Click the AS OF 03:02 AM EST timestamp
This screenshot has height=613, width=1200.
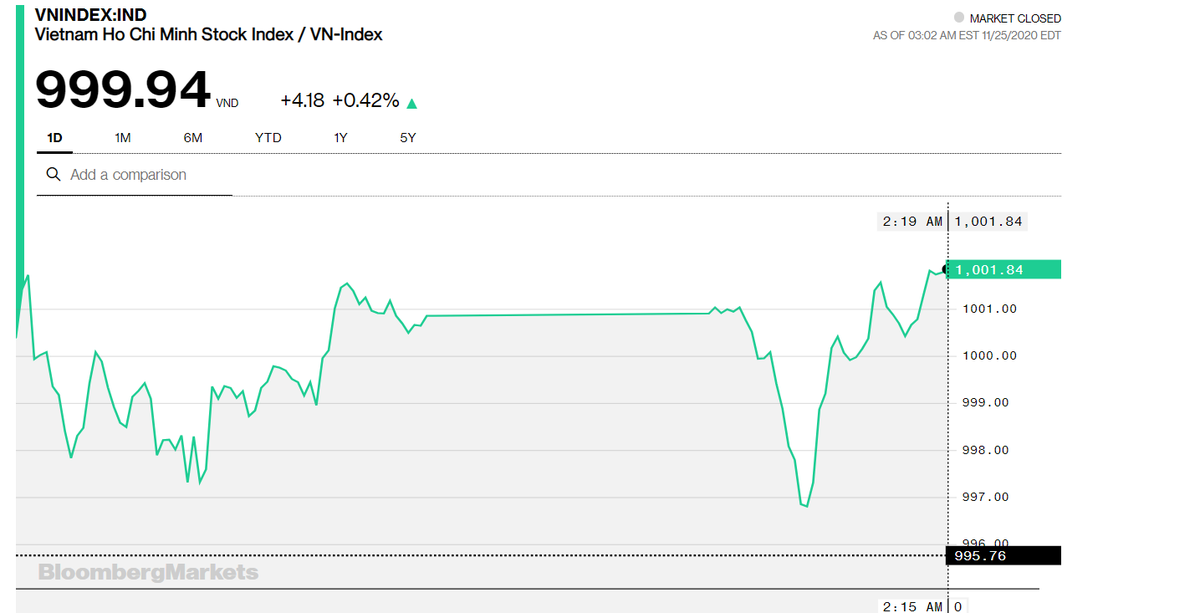point(967,35)
